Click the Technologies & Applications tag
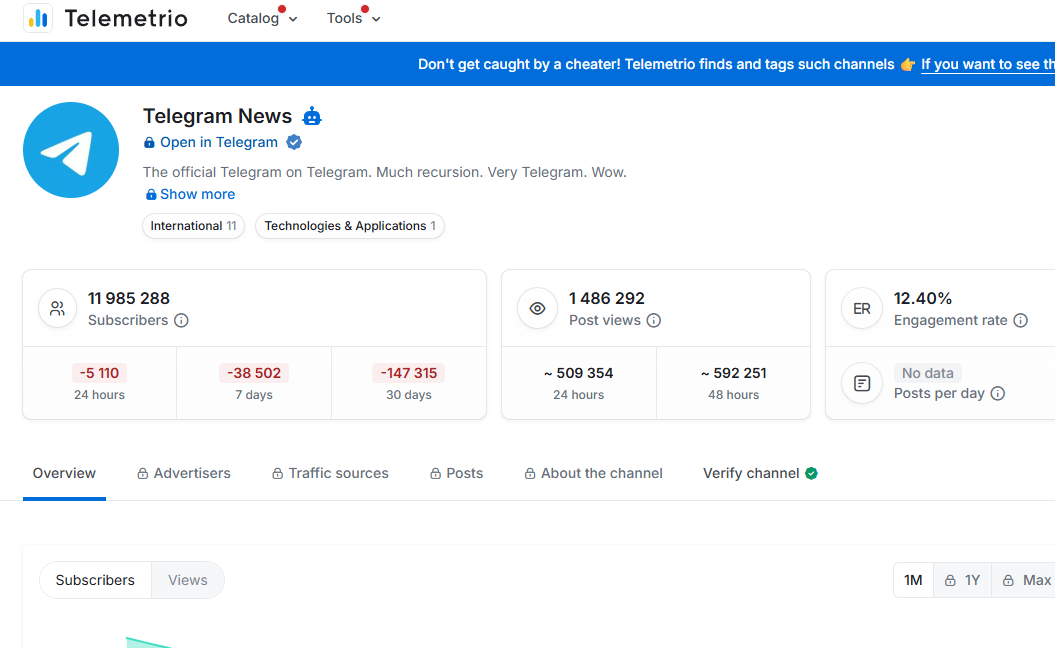Viewport: 1055px width, 648px height. tap(350, 226)
